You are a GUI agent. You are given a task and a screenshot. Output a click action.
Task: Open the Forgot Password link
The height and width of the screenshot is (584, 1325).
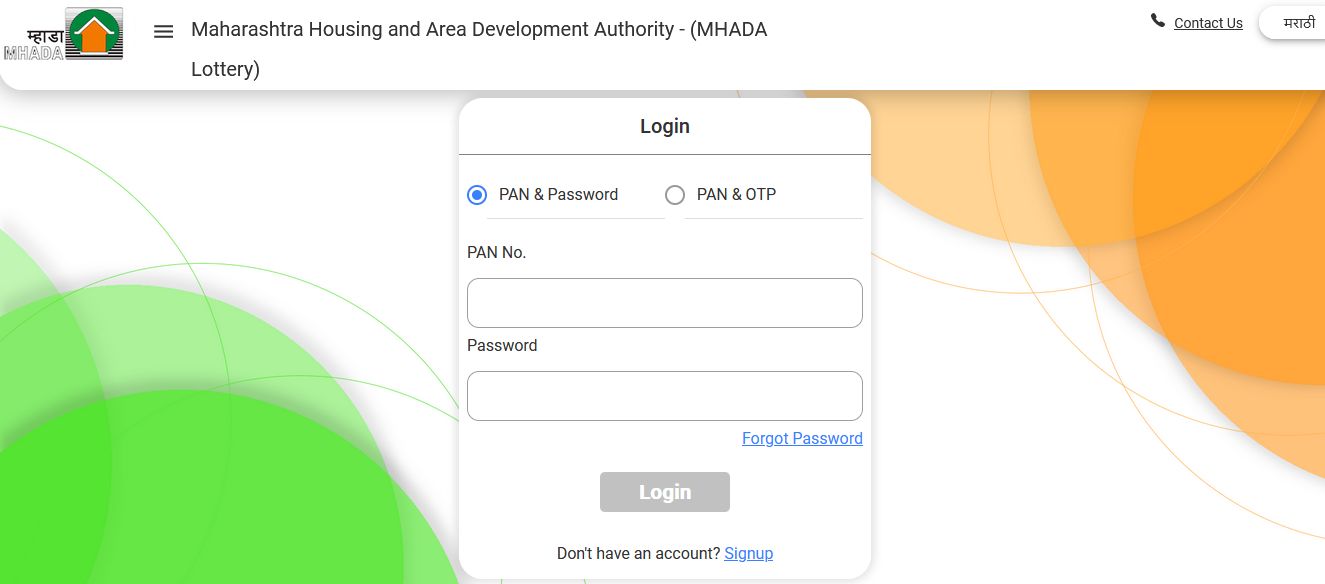click(802, 438)
